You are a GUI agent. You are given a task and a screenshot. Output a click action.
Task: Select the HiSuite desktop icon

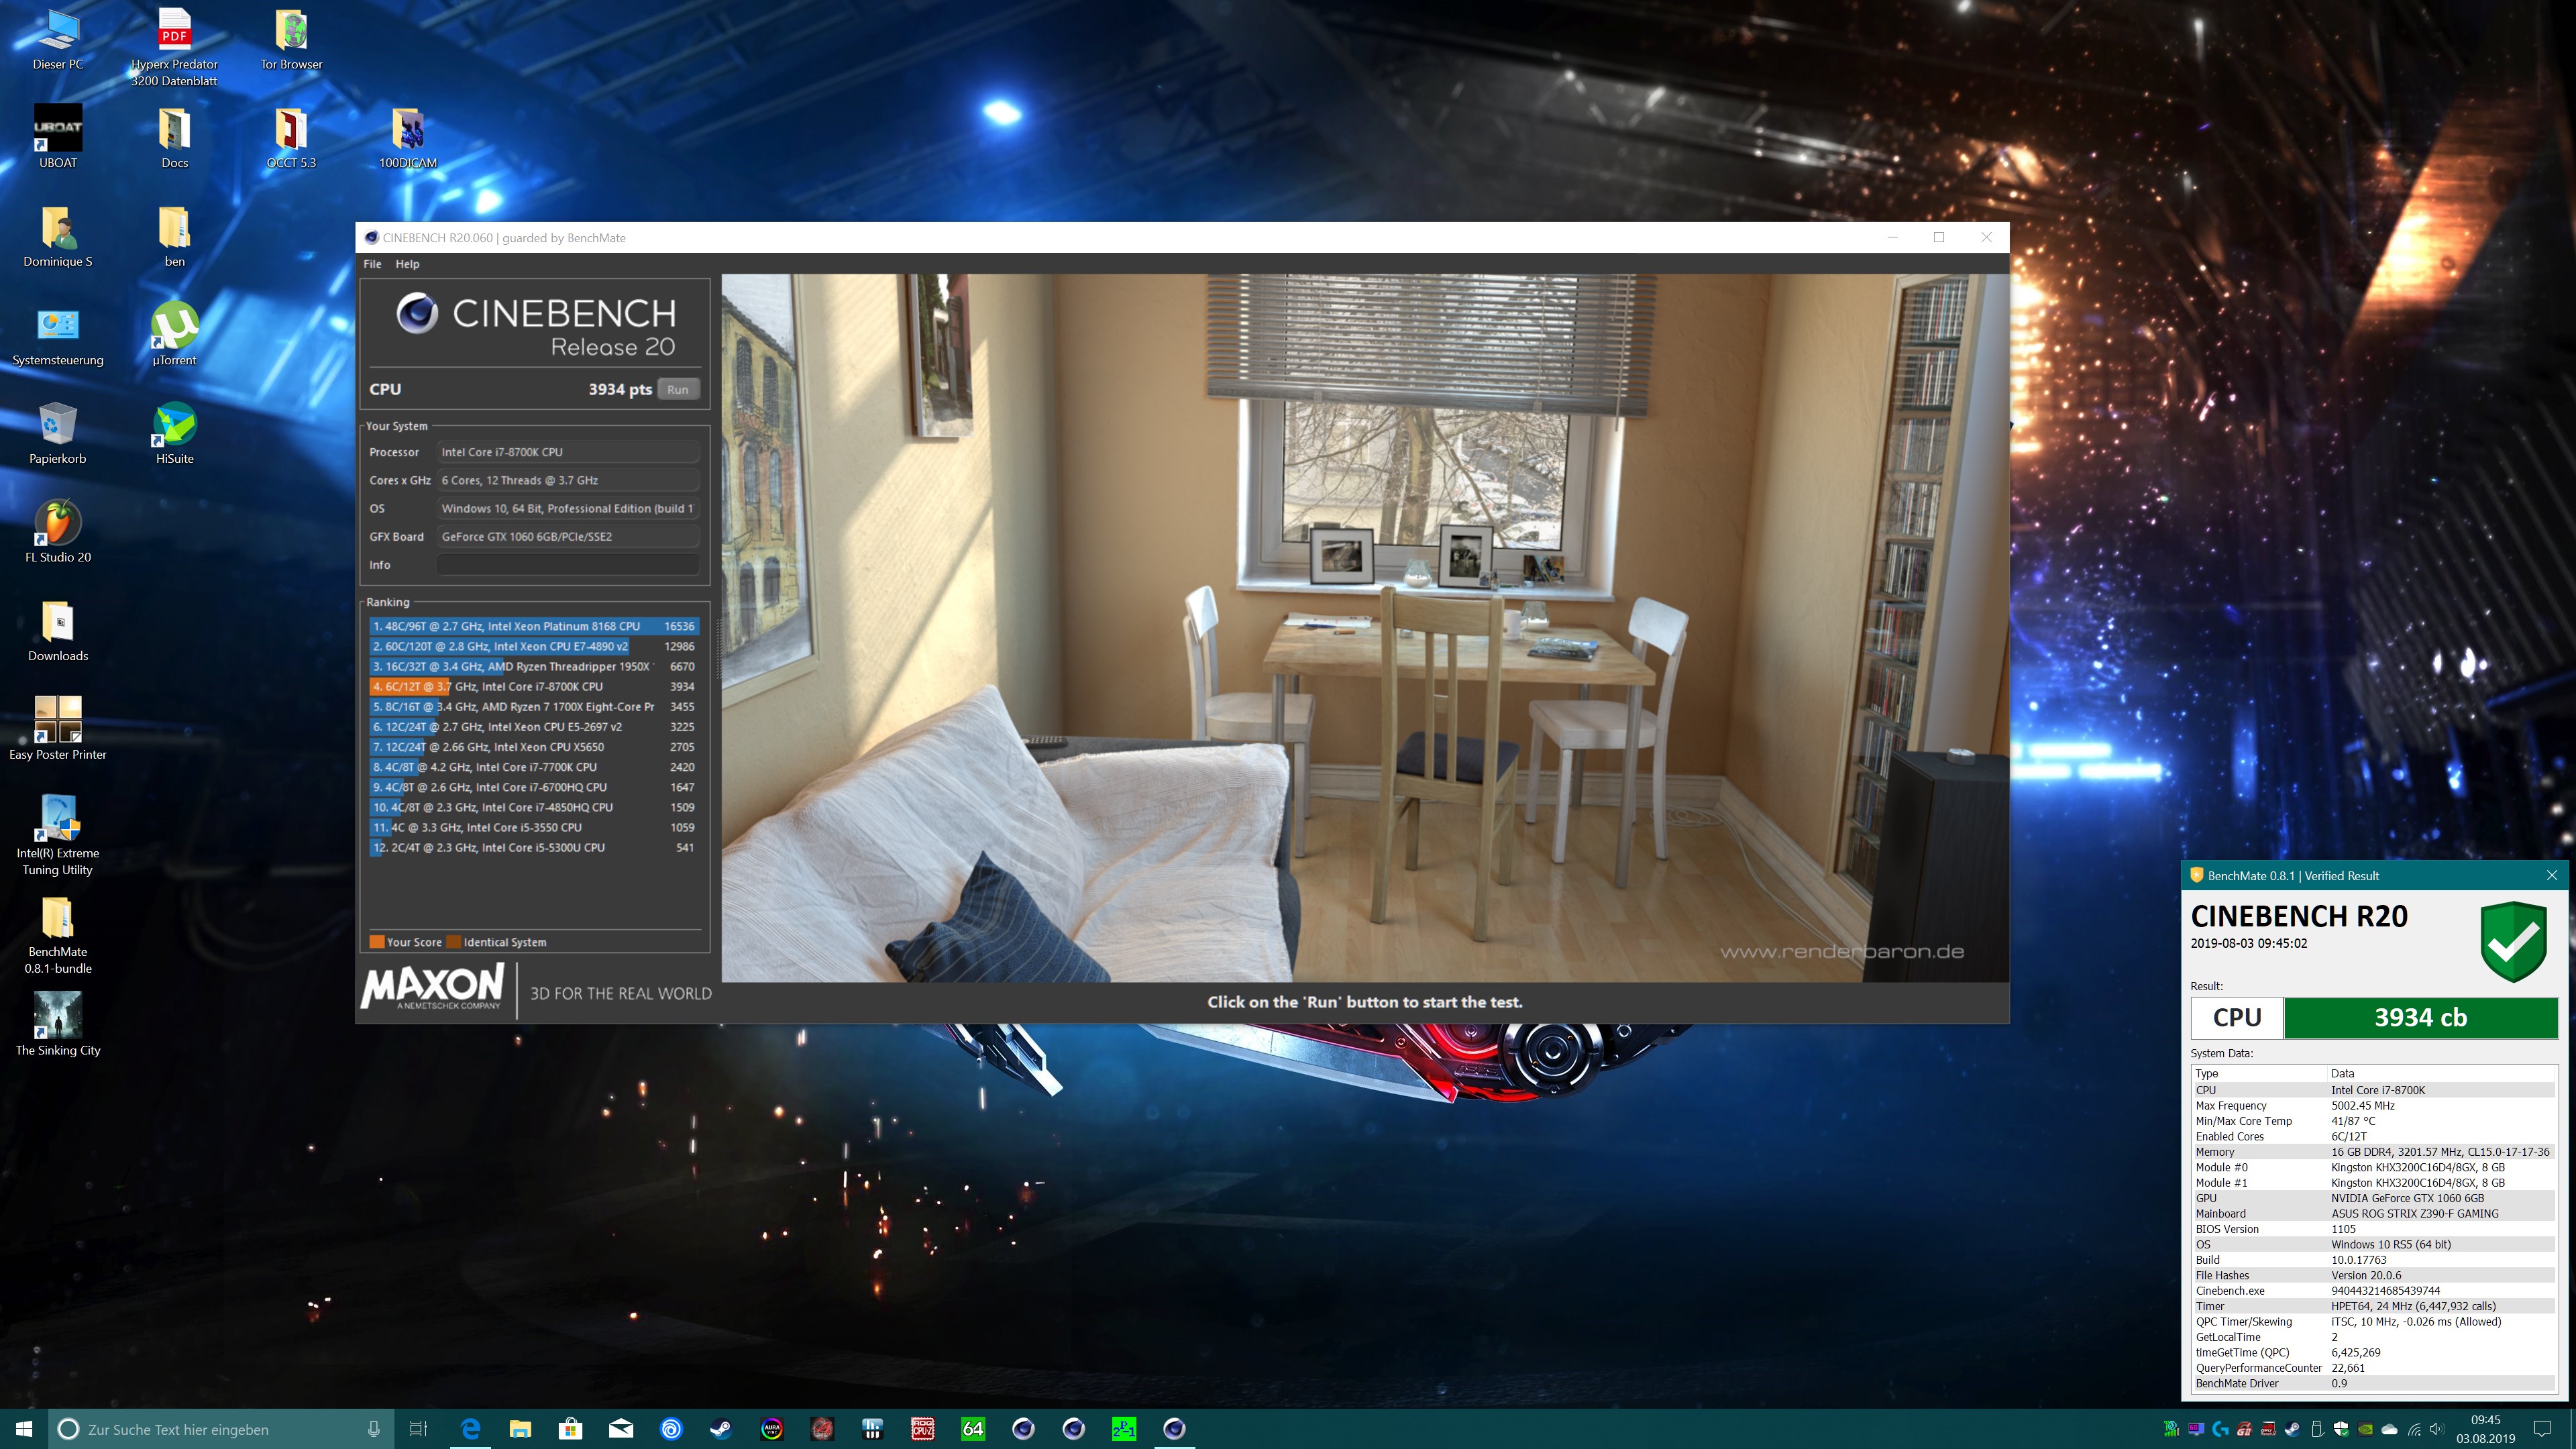(174, 433)
